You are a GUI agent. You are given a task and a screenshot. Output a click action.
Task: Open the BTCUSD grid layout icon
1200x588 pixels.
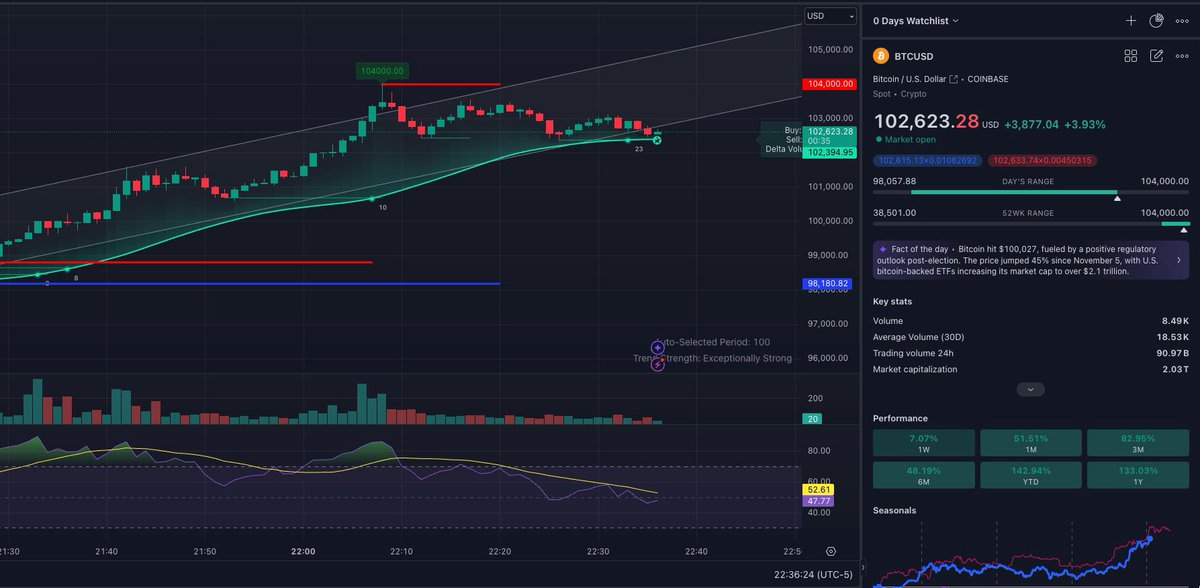coord(1131,57)
